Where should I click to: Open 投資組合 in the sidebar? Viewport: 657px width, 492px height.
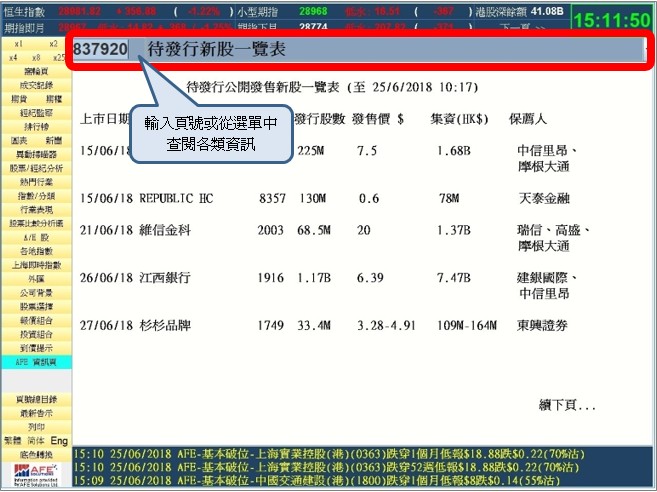pos(36,334)
